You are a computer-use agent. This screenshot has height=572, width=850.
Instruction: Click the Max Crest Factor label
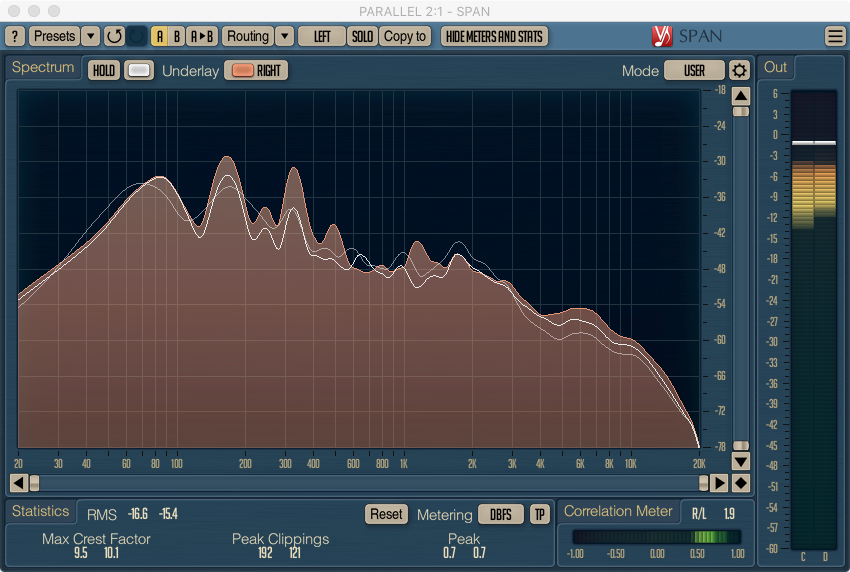96,539
